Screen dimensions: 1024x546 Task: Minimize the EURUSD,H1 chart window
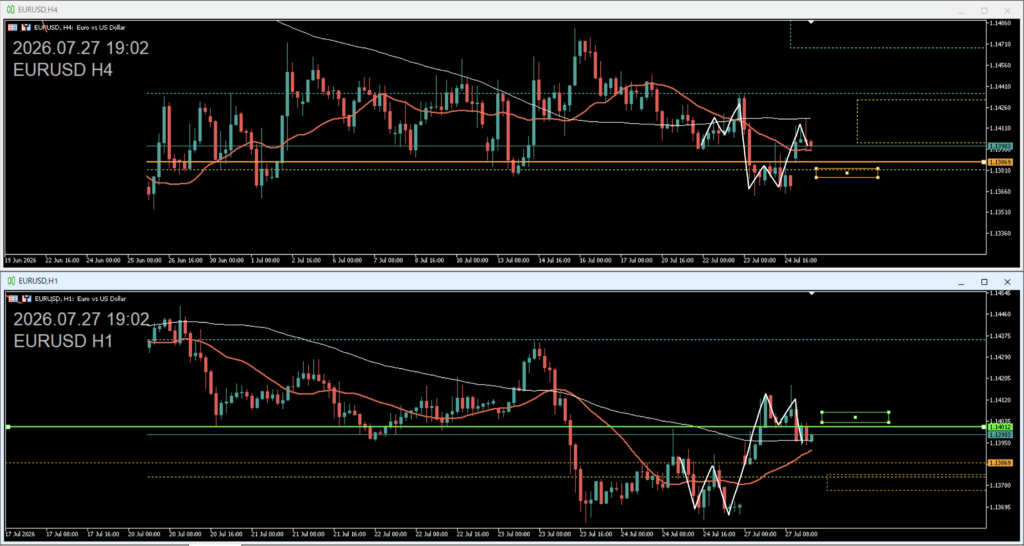point(961,281)
